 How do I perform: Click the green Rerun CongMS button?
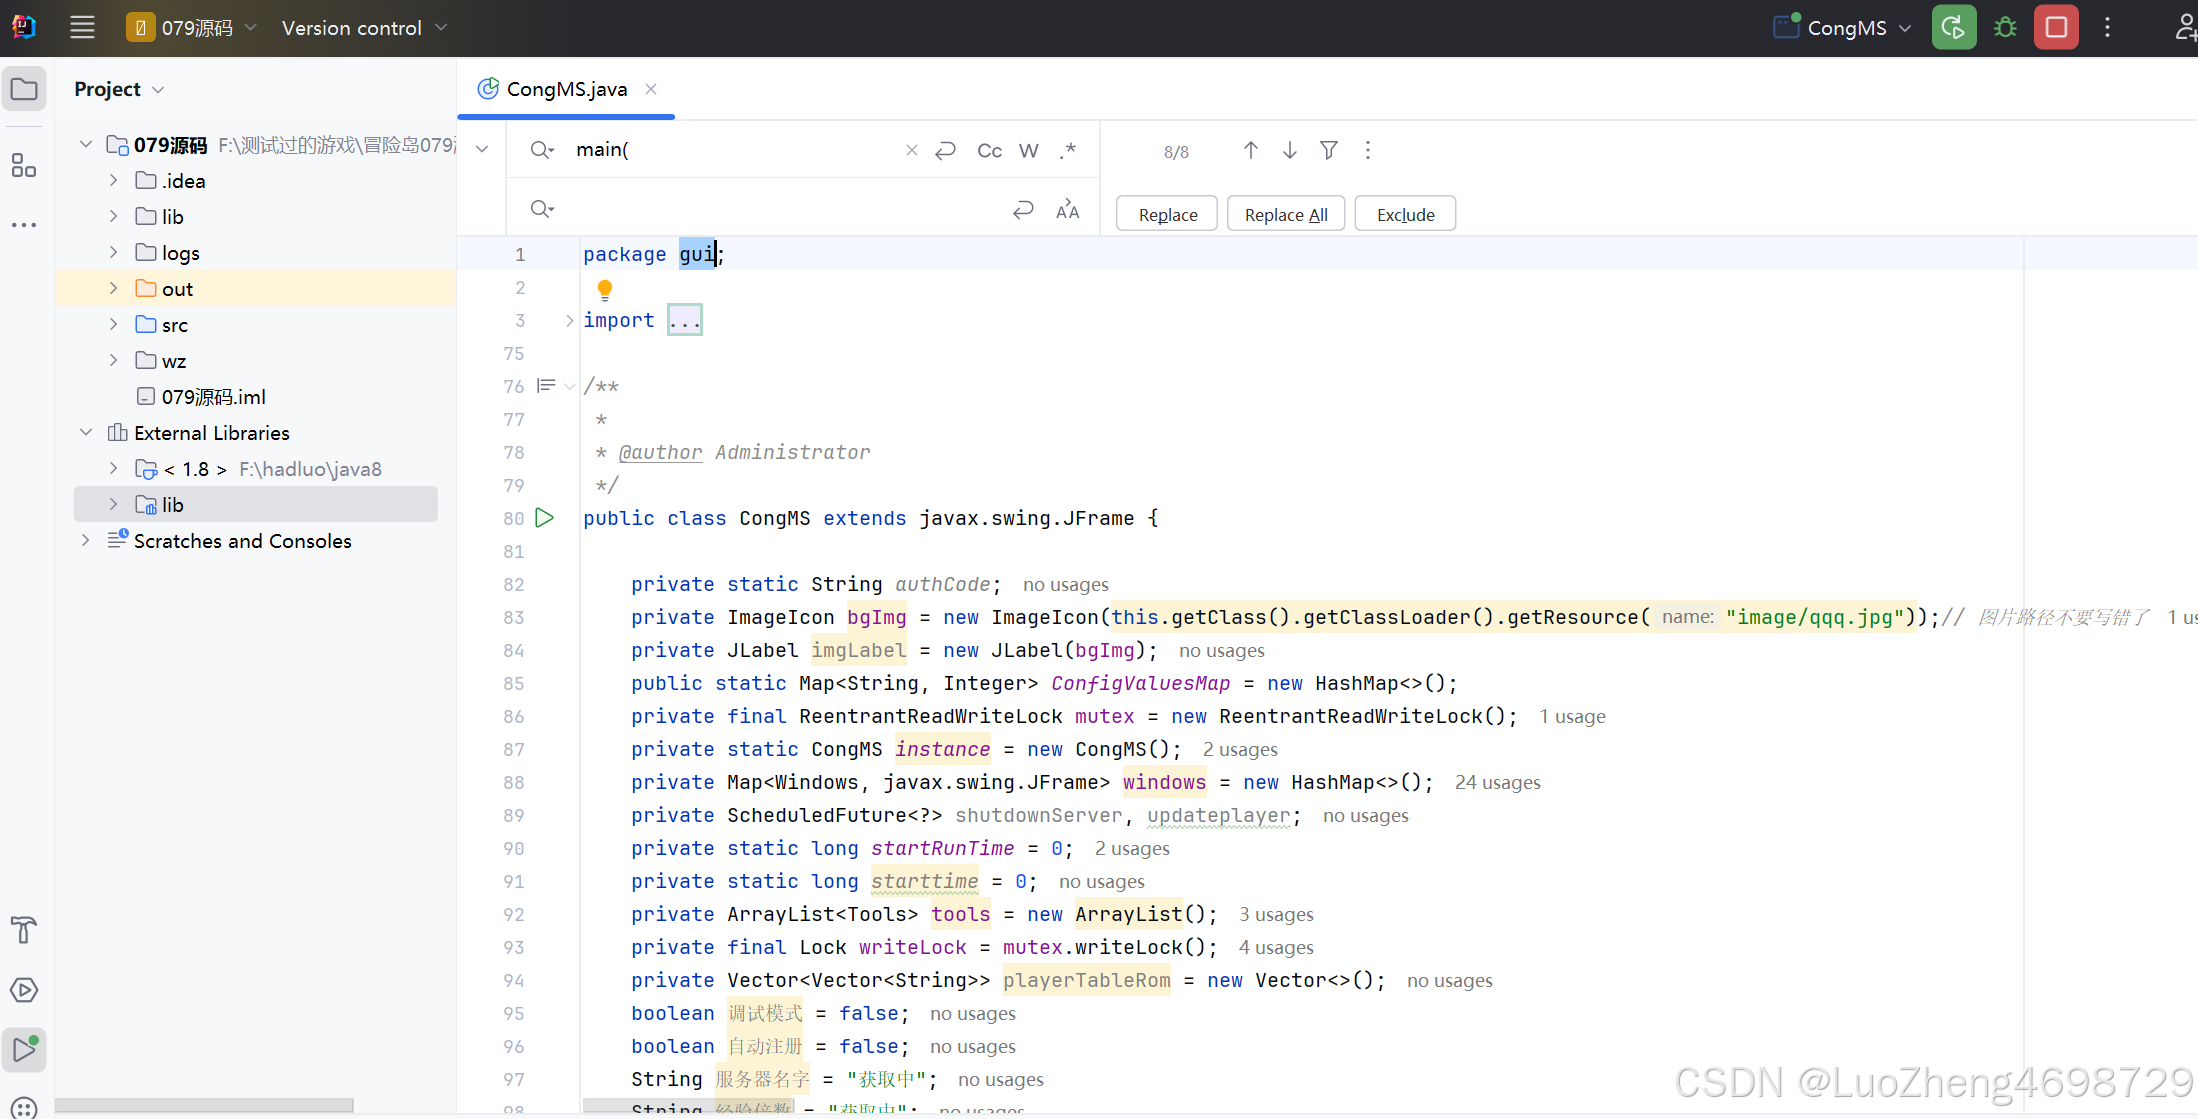click(x=1953, y=27)
